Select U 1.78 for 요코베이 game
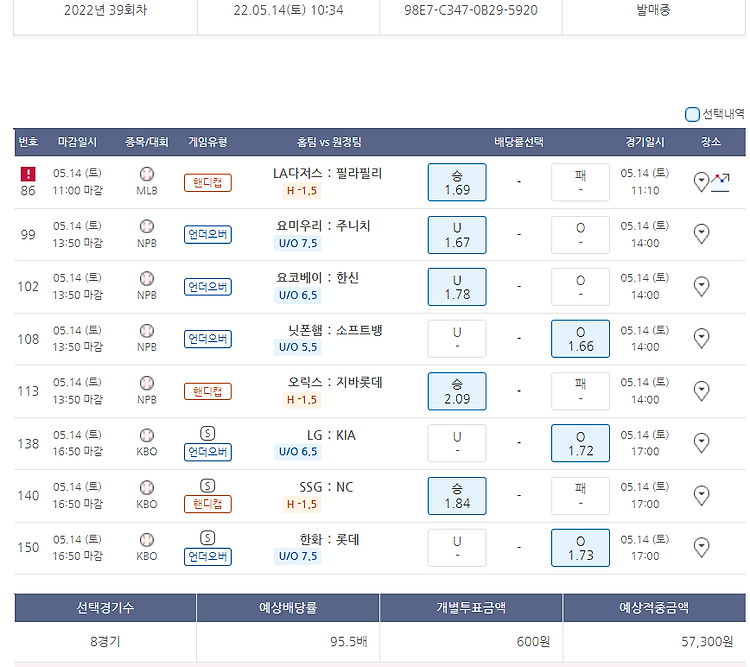Screen dimensions: 750x667 point(457,287)
